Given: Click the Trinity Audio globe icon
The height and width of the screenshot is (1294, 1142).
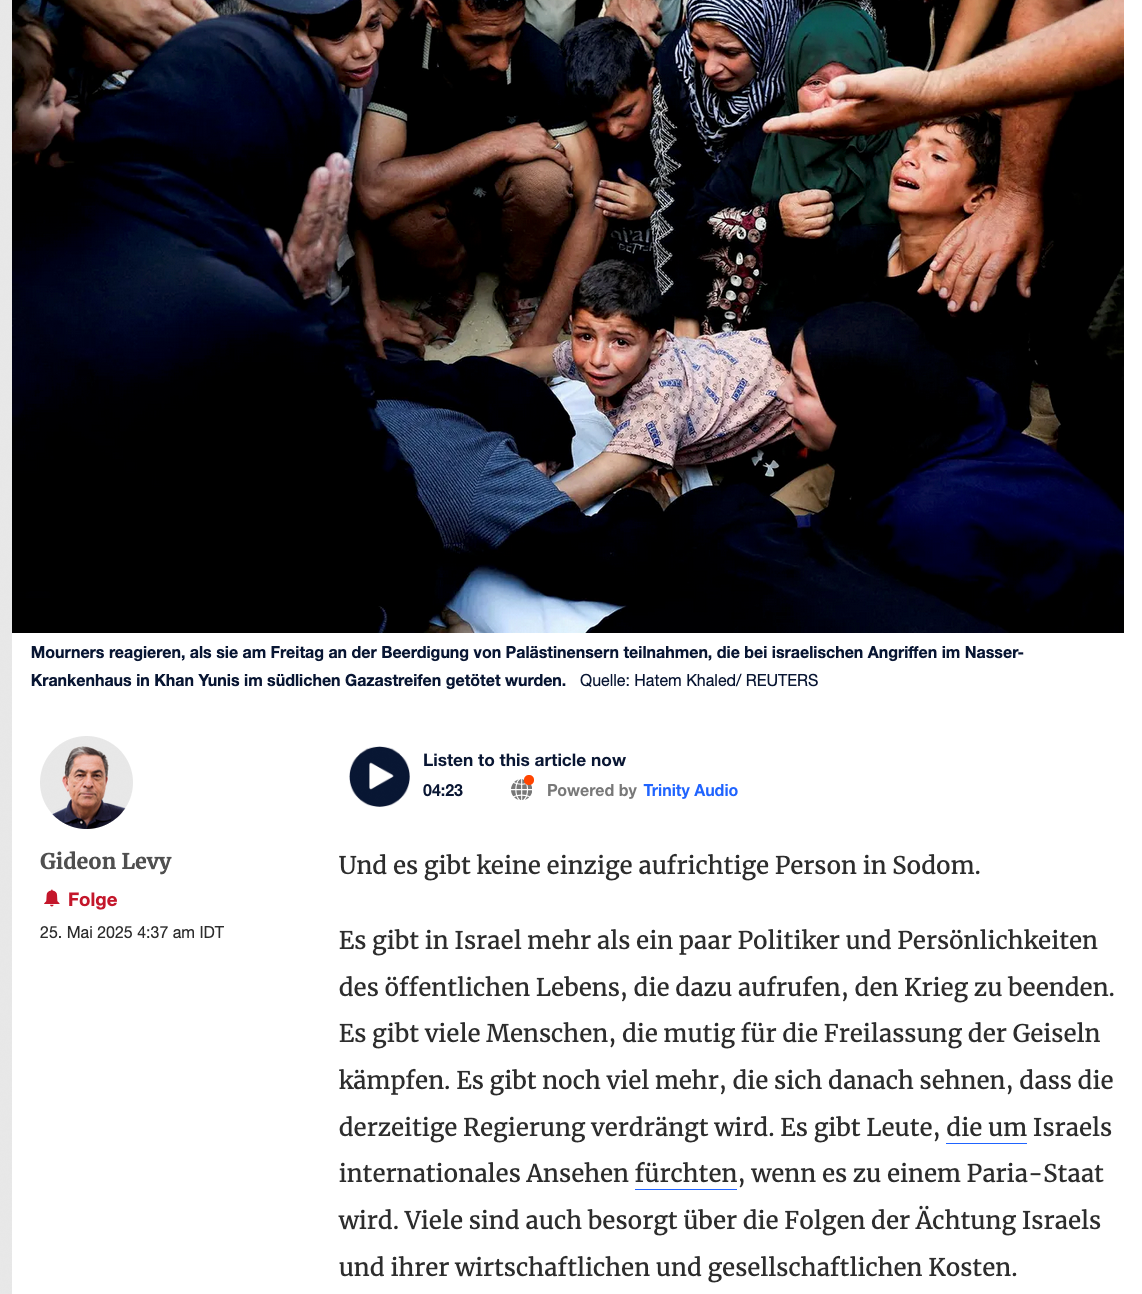Looking at the screenshot, I should [x=522, y=789].
